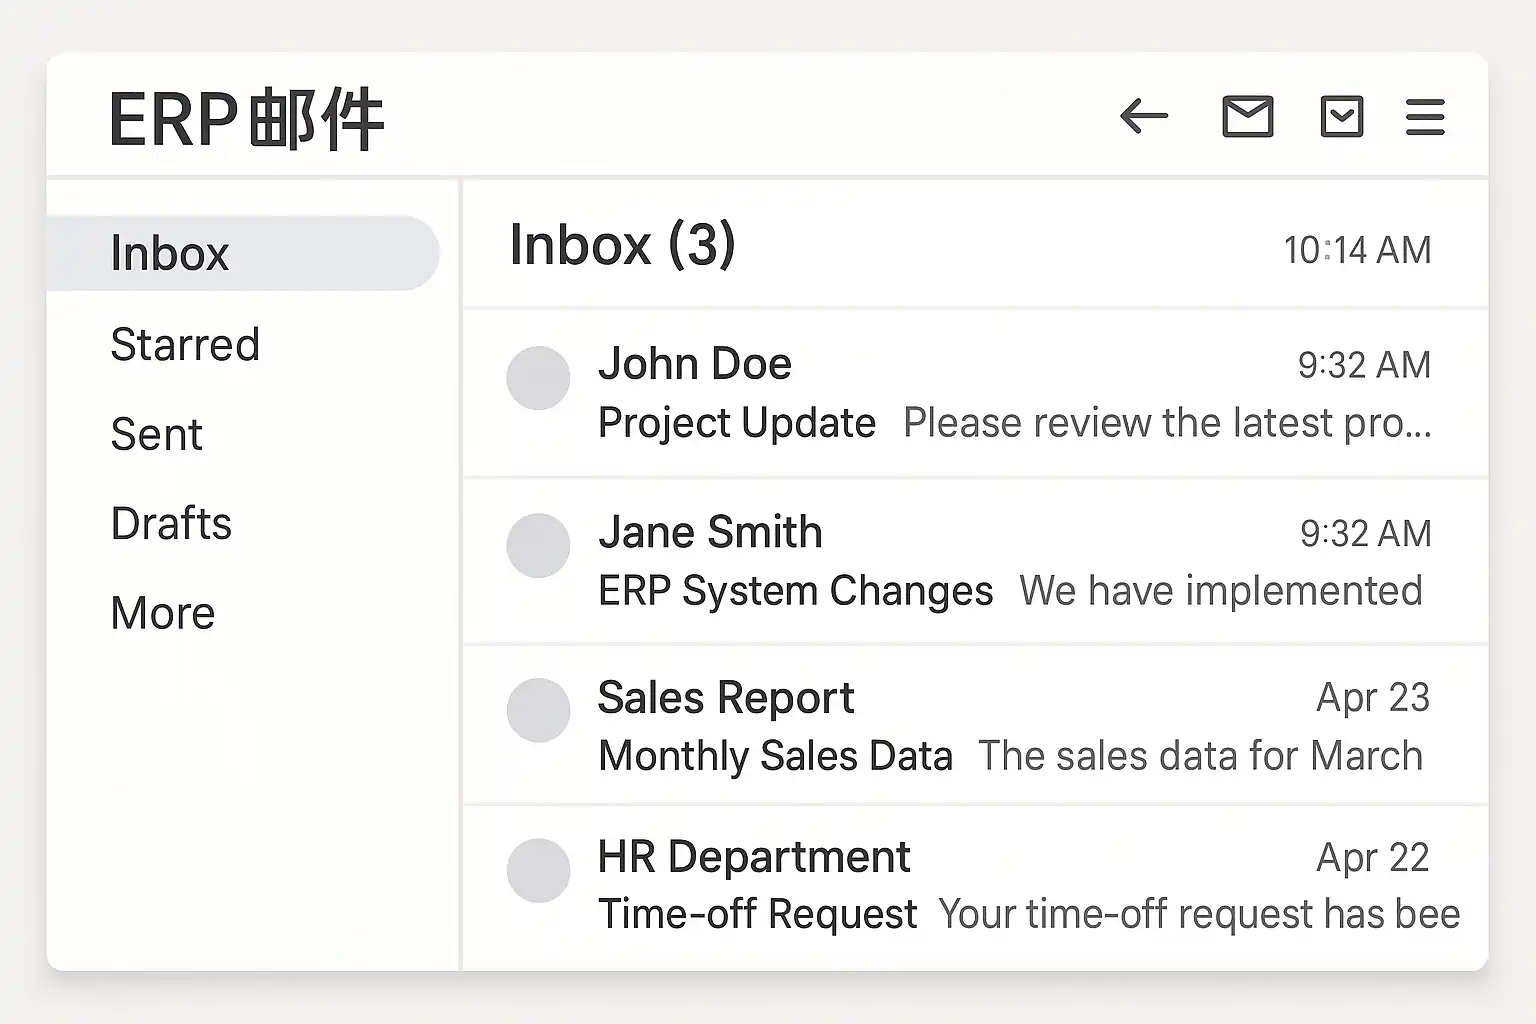Click the archive box icon

click(1341, 117)
